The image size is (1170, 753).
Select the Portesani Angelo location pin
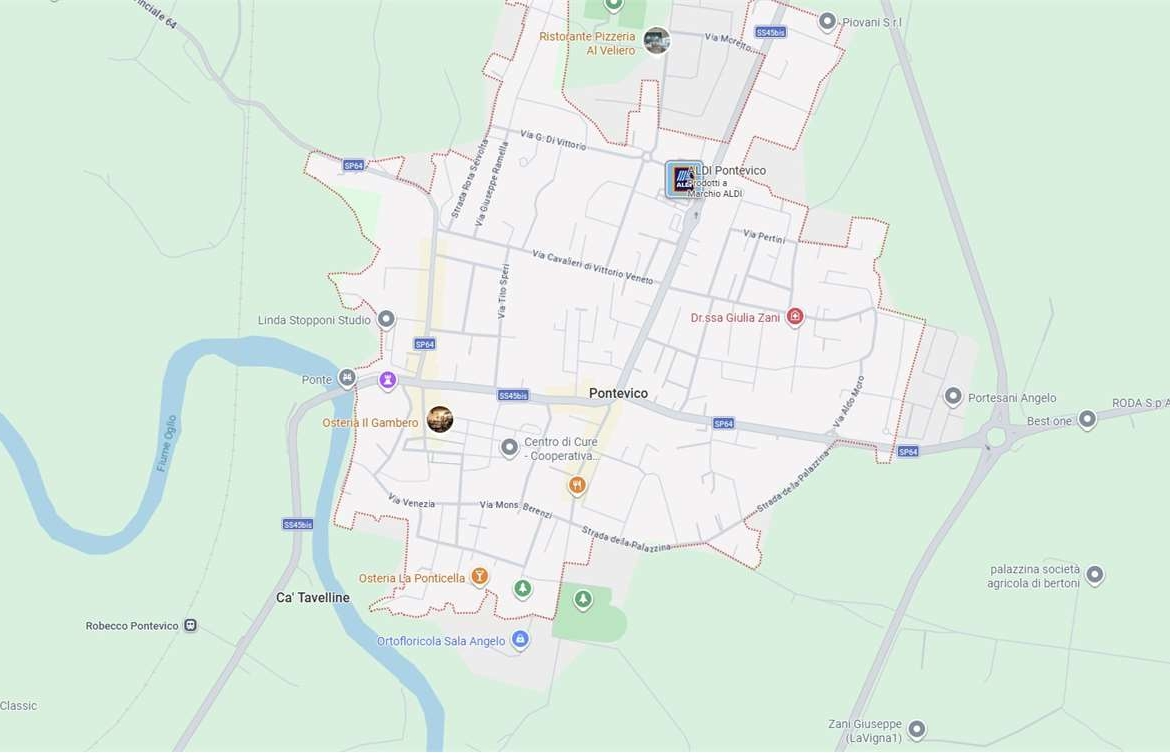953,396
